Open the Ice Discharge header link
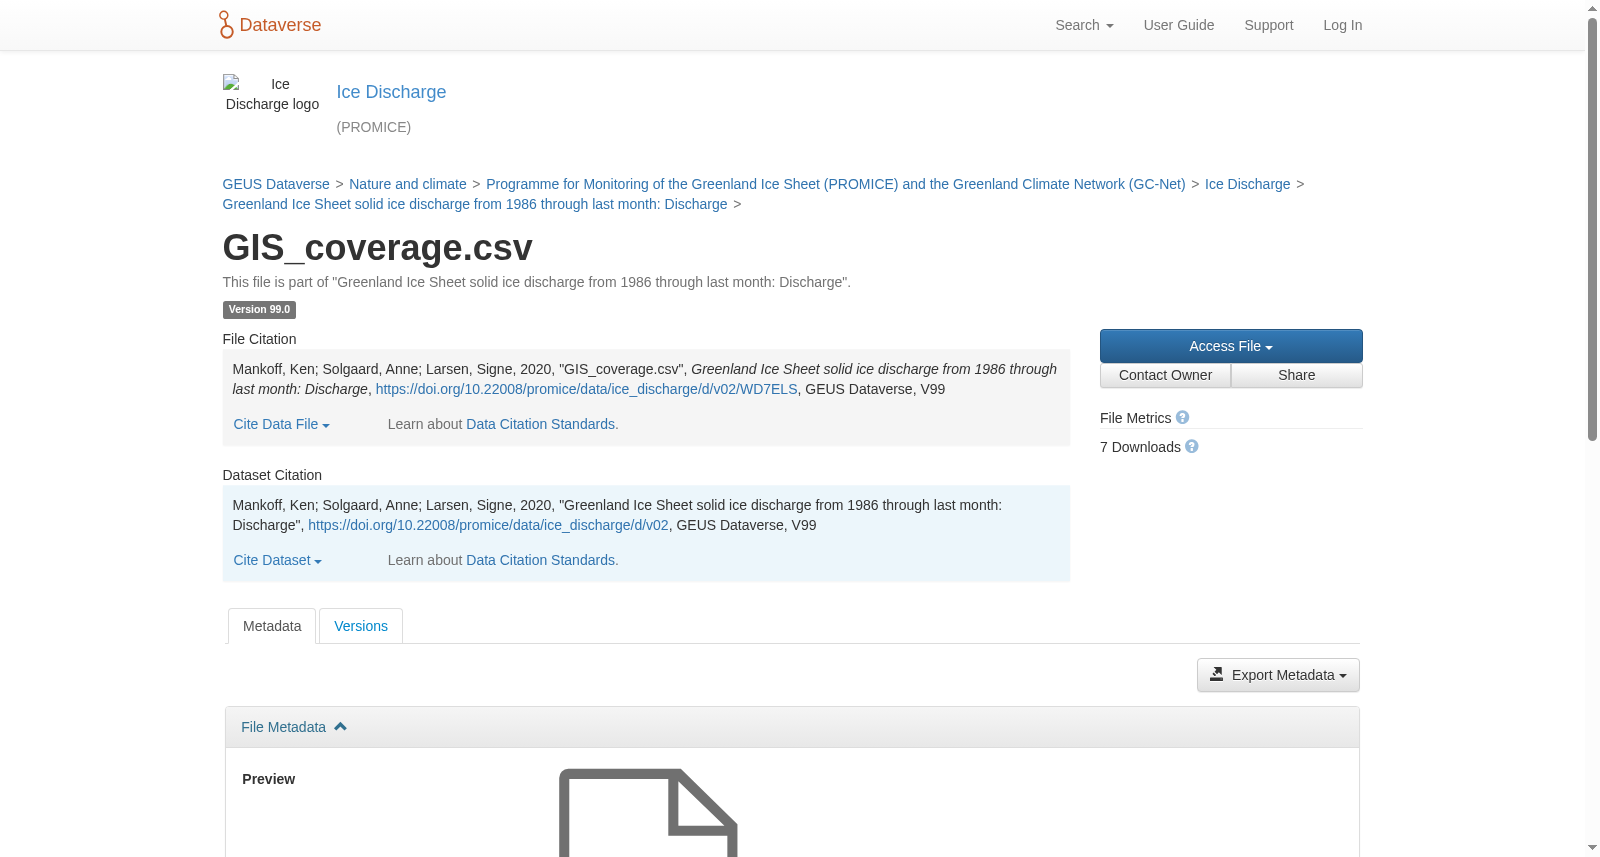 (391, 92)
